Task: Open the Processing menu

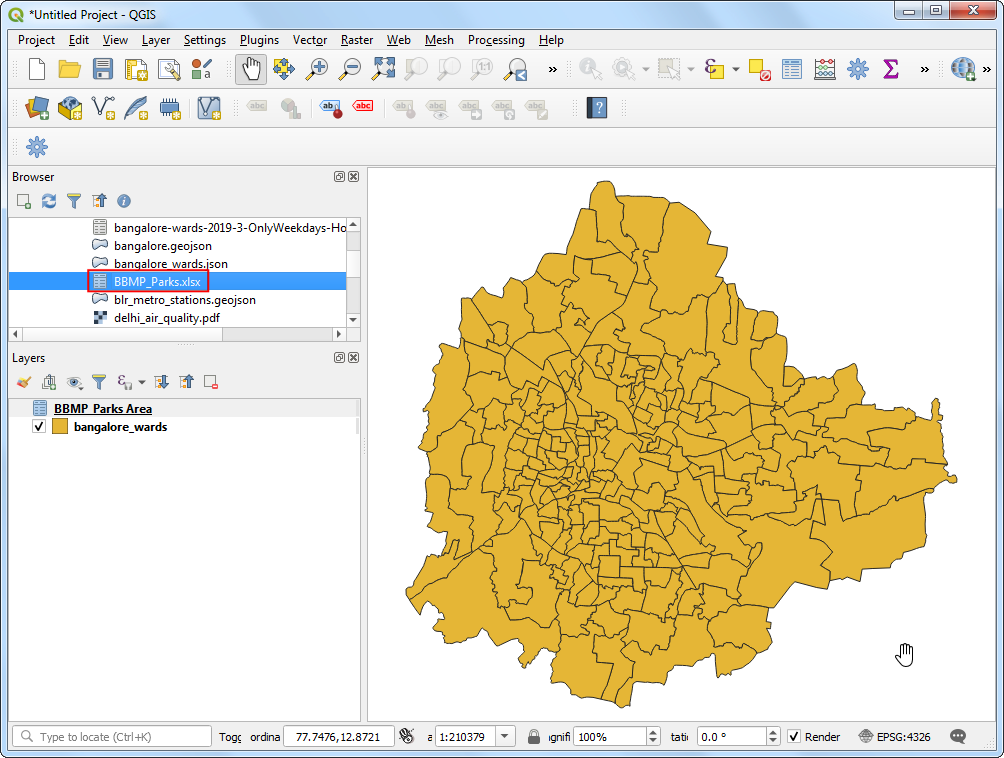Action: [x=496, y=40]
